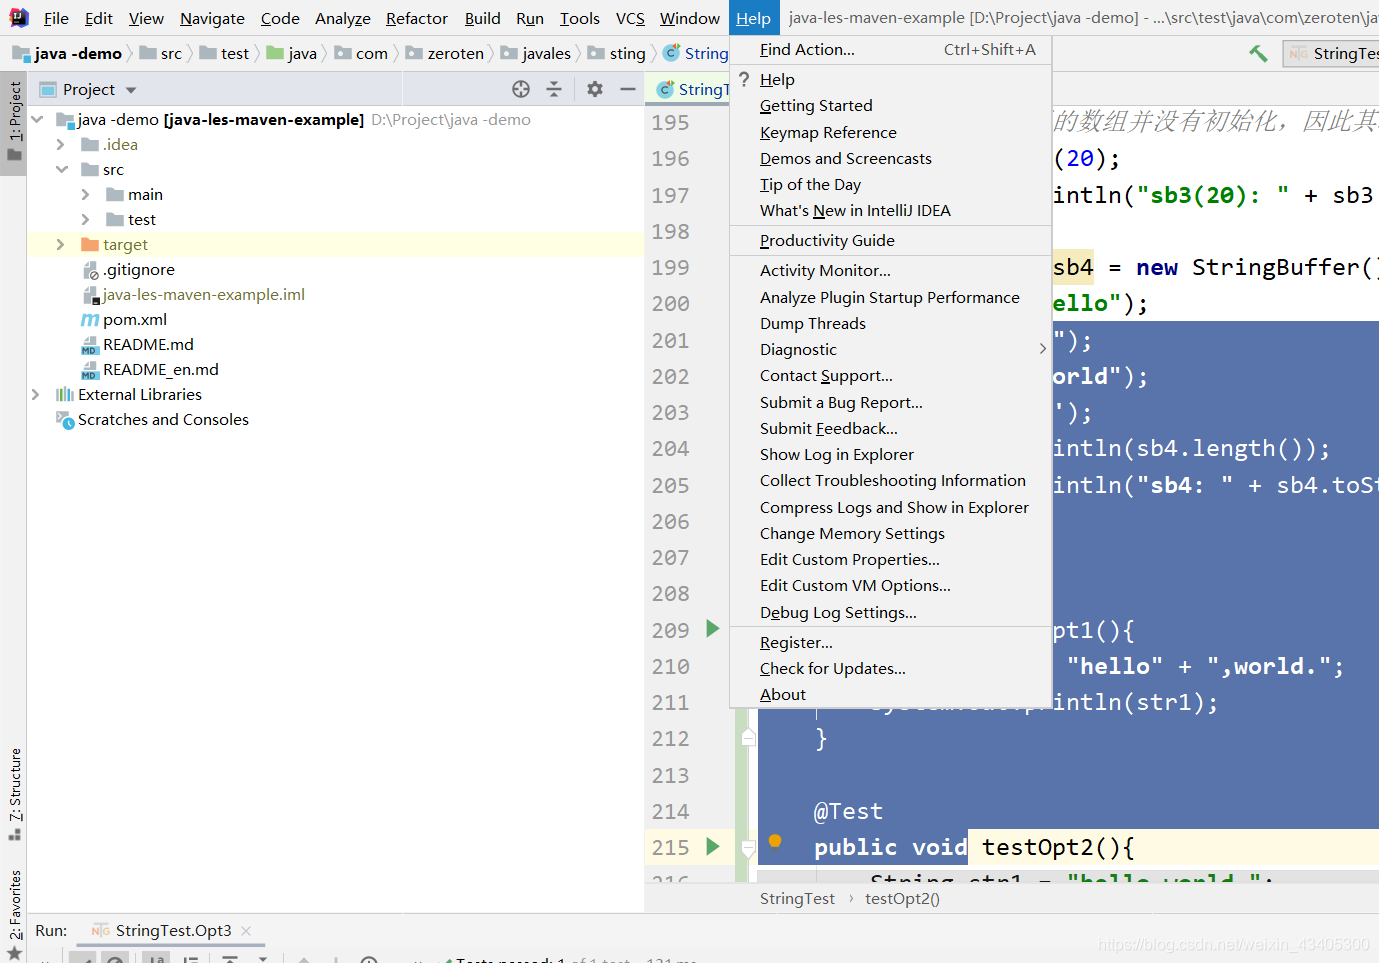Choose Change Memory Settings
Image resolution: width=1379 pixels, height=963 pixels.
890,533
